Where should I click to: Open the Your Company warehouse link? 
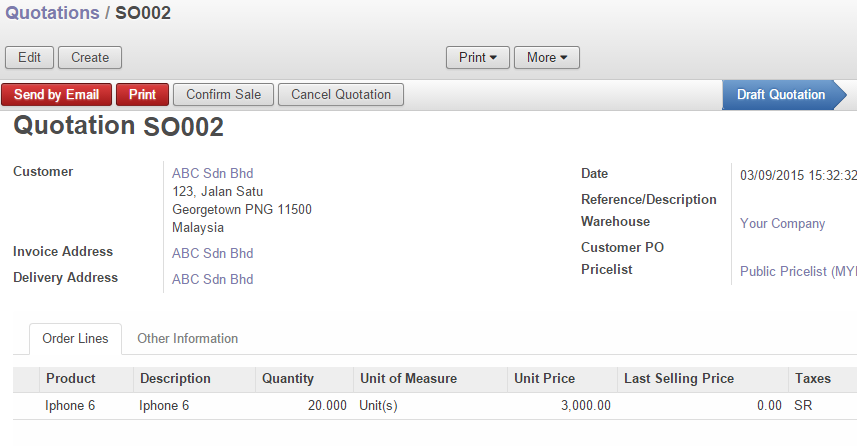tap(782, 224)
